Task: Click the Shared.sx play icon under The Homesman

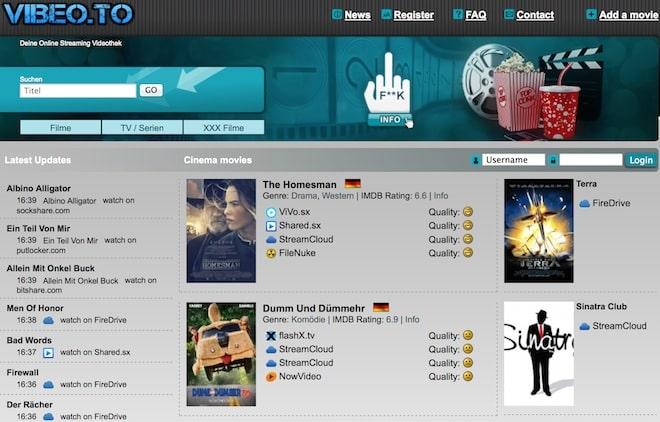Action: 270,226
